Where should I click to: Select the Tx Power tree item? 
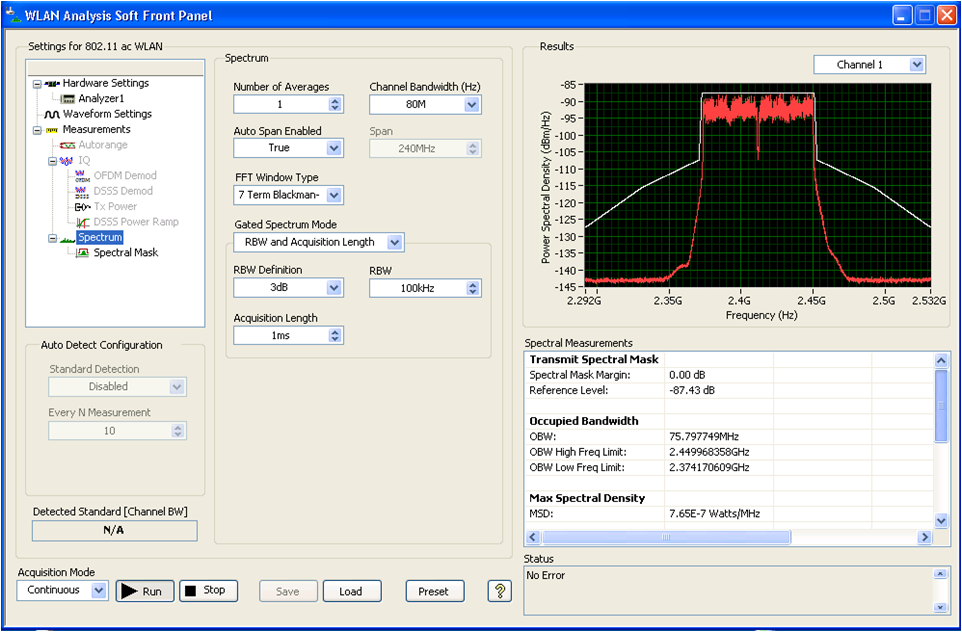115,207
